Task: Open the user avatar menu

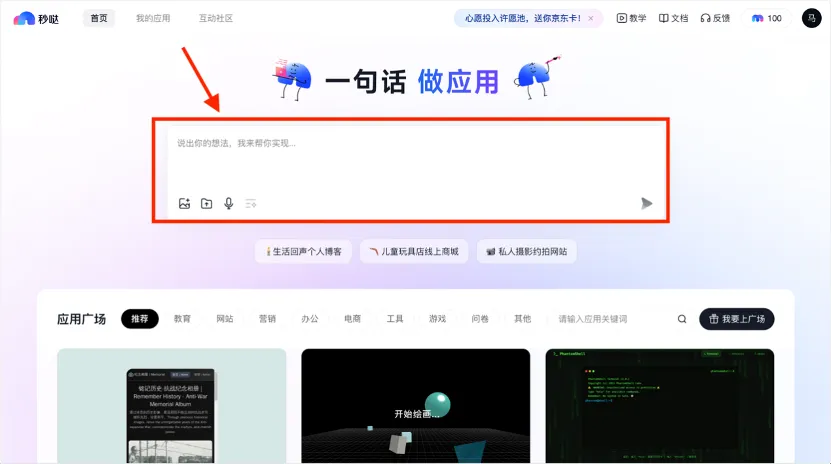Action: (x=811, y=18)
